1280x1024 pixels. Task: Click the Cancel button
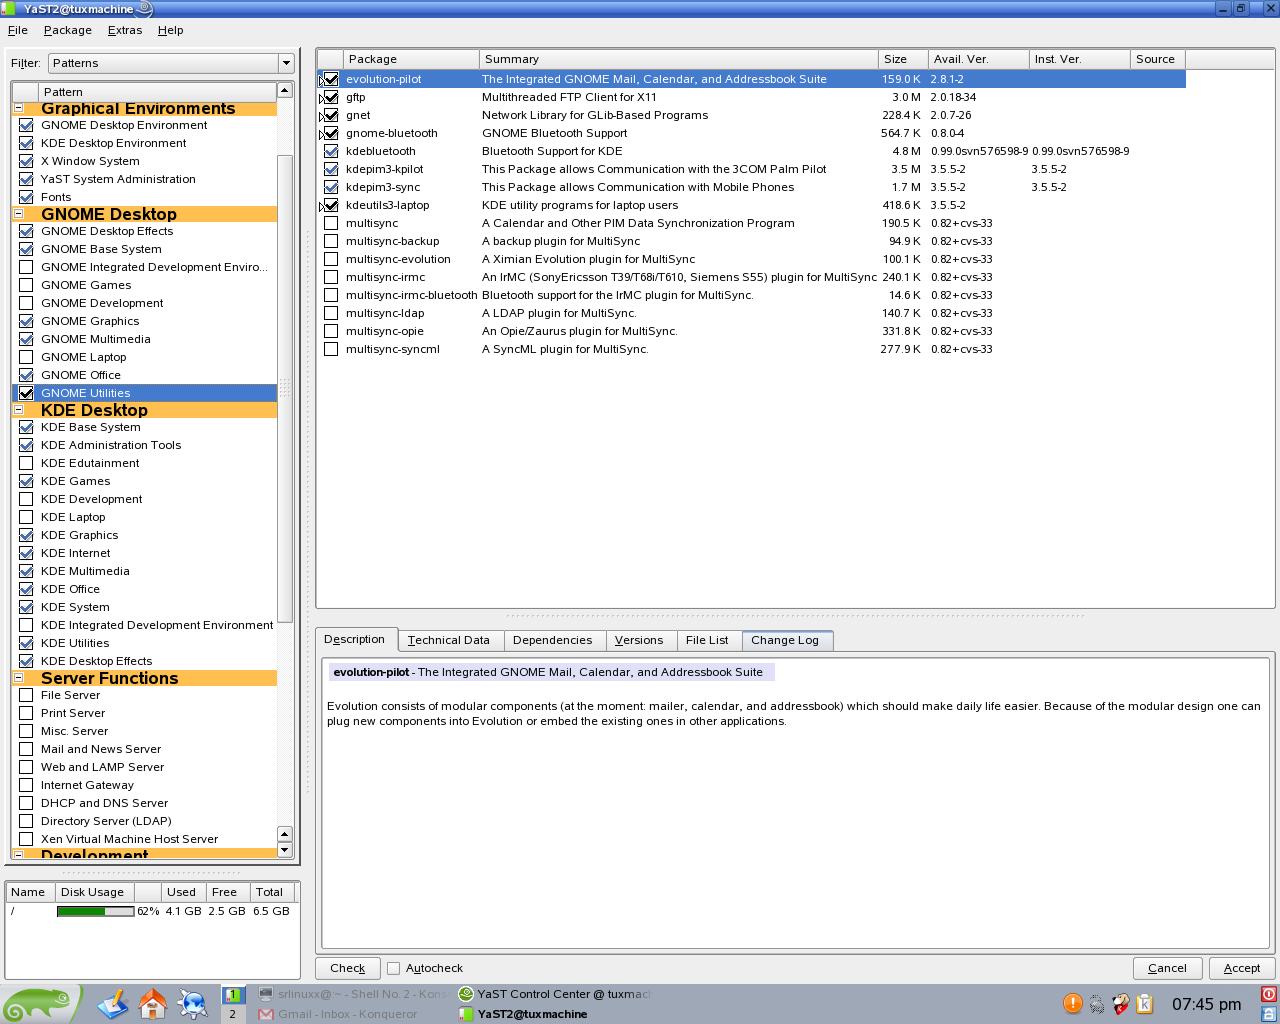(1167, 968)
